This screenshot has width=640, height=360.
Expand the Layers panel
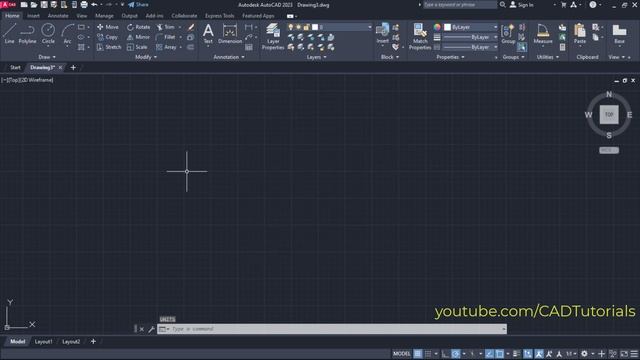coord(316,57)
